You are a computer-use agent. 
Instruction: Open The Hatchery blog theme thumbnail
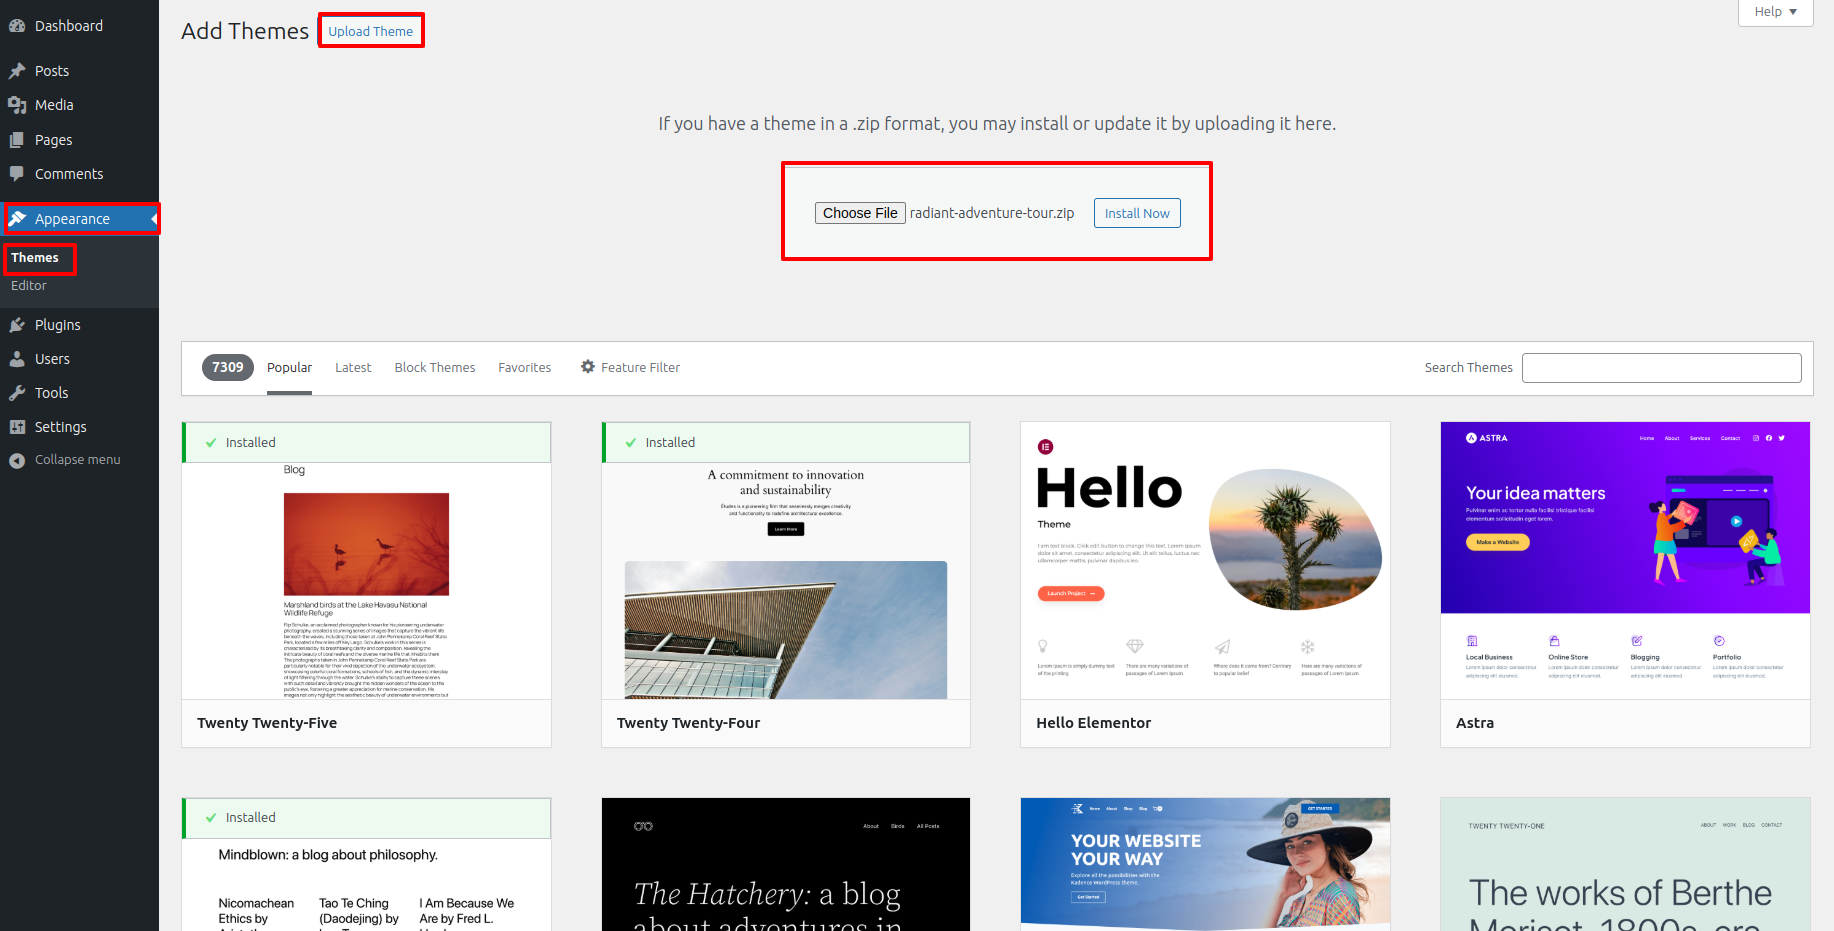pyautogui.click(x=786, y=865)
